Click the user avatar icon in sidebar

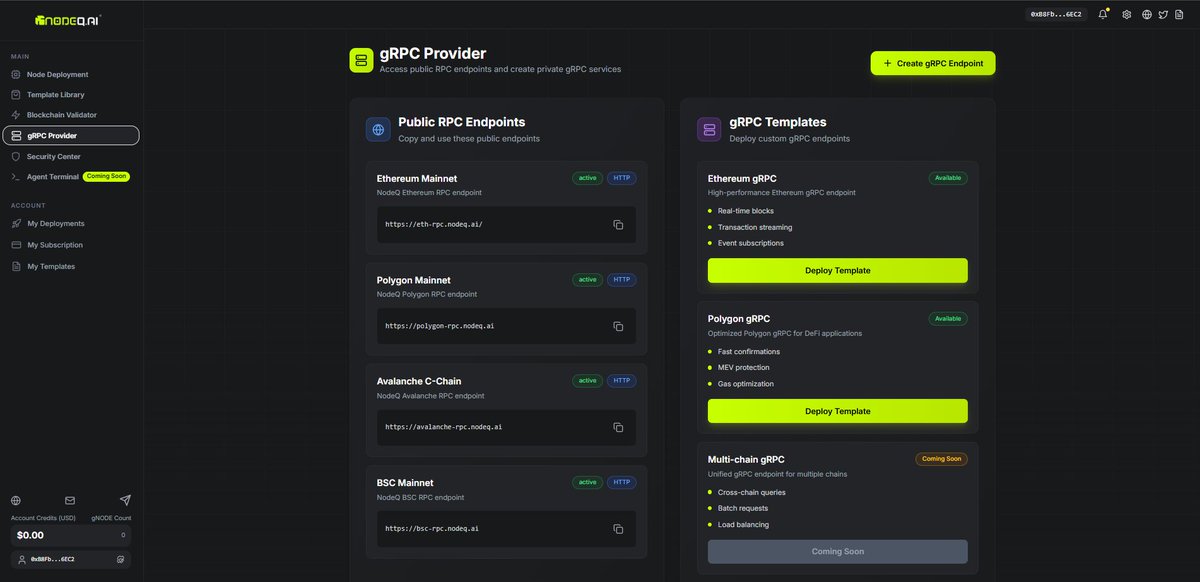pos(22,560)
